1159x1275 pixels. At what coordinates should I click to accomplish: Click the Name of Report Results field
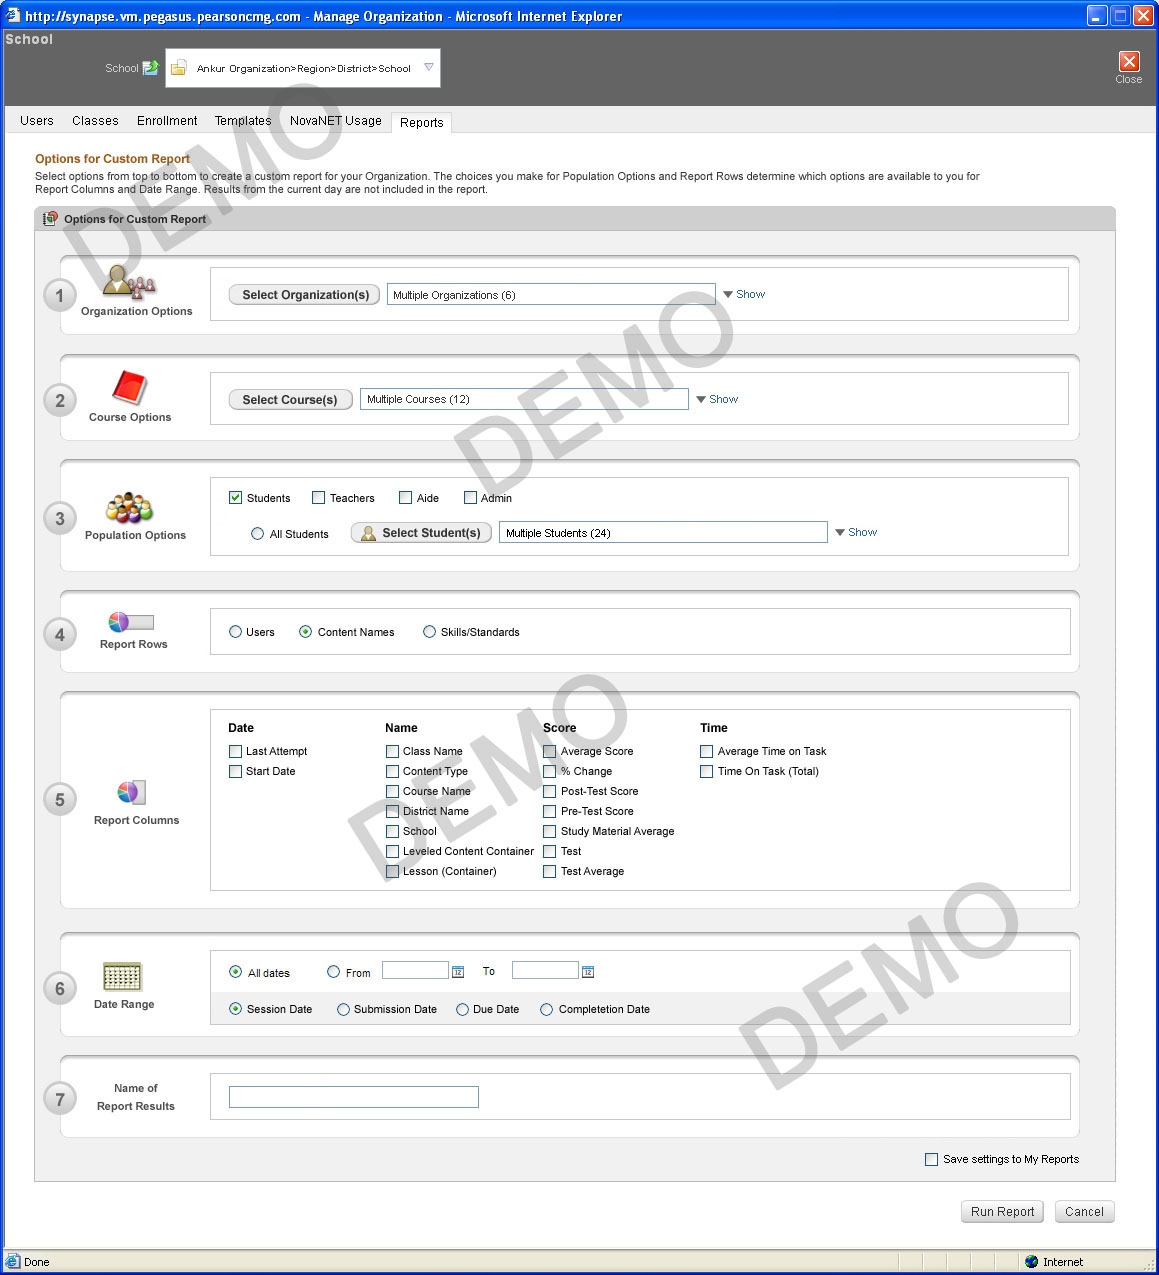pyautogui.click(x=354, y=1097)
